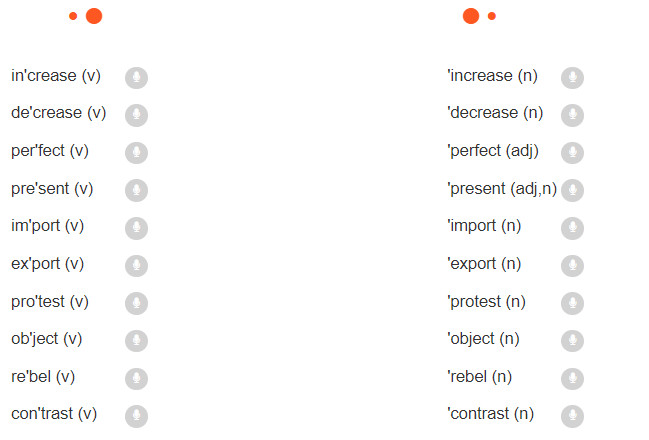Record pronunciation of re'bel (v)

[137, 378]
